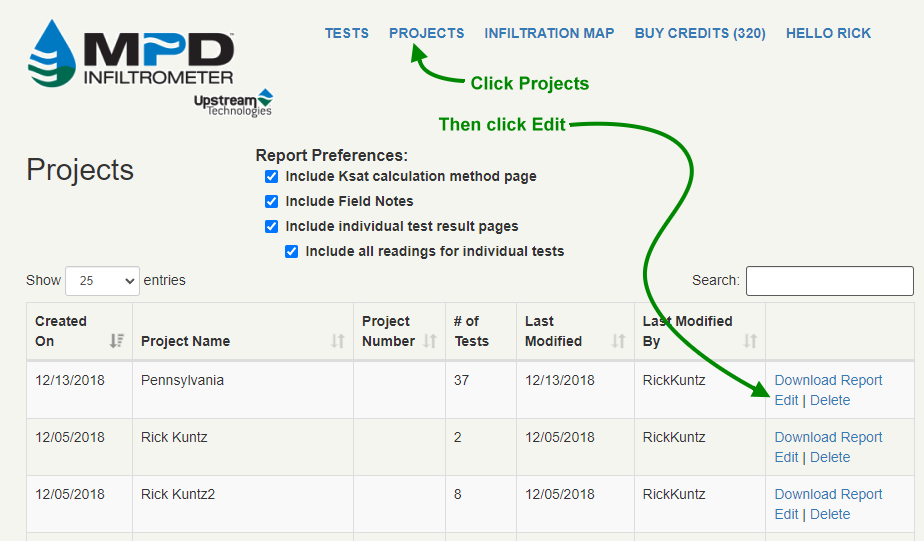
Task: Click the Upstream Technologies logo
Action: click(233, 103)
